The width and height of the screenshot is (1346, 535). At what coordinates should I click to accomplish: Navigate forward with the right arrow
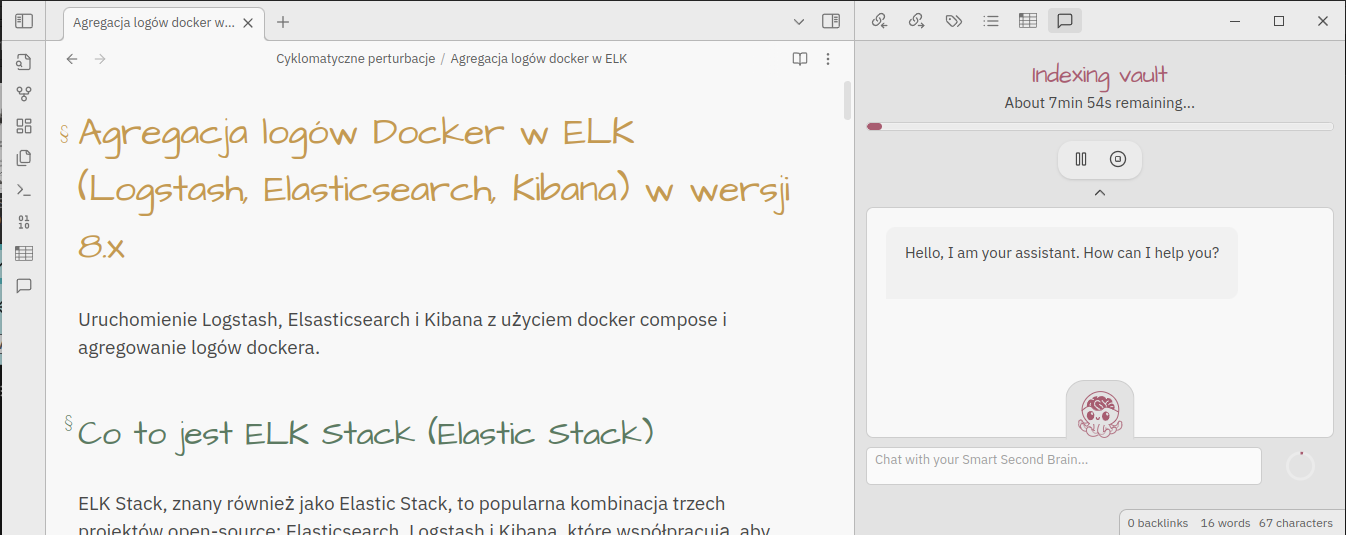point(100,59)
